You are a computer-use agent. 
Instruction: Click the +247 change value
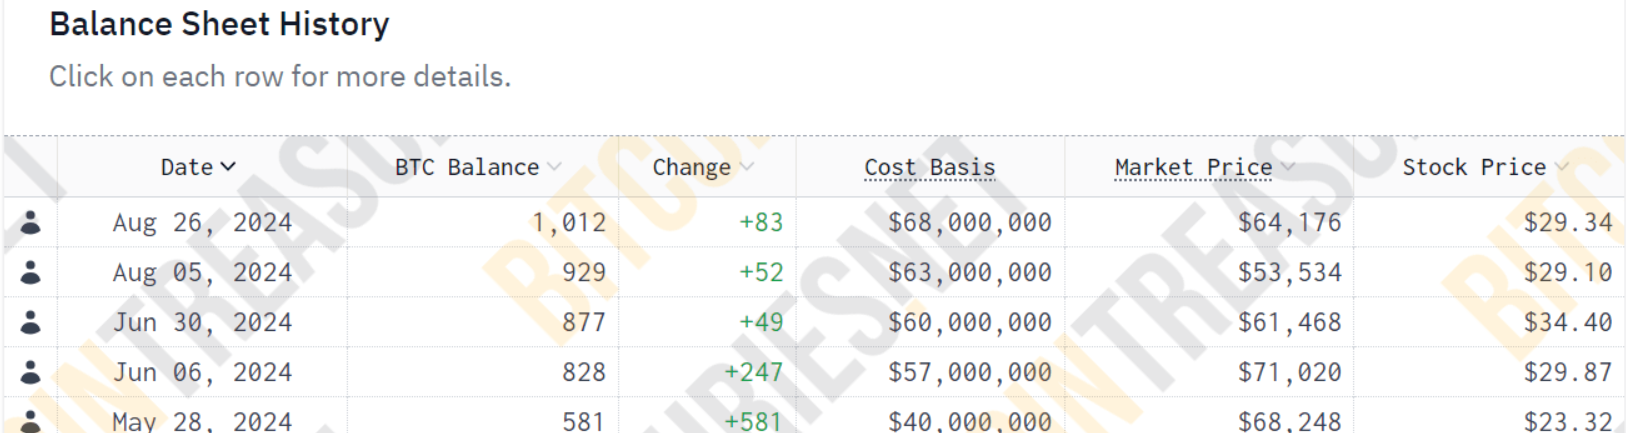click(x=754, y=372)
